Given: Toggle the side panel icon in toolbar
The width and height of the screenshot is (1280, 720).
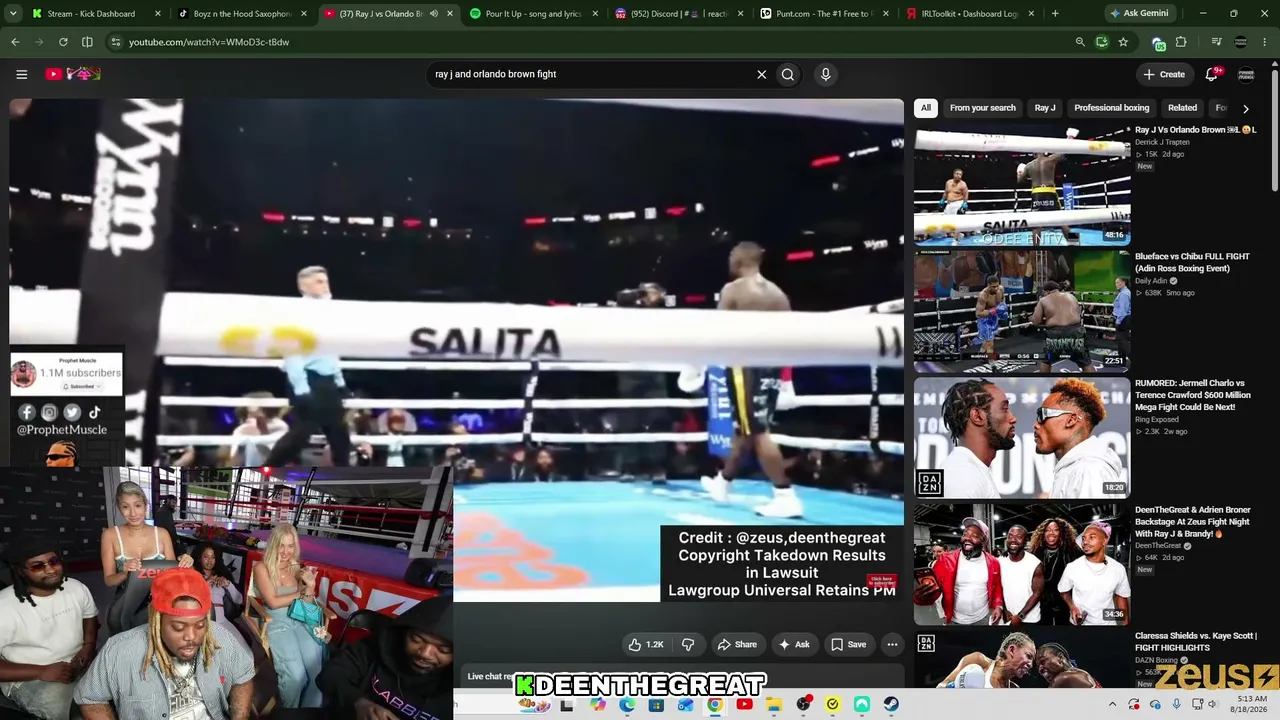Looking at the screenshot, I should click(x=87, y=42).
